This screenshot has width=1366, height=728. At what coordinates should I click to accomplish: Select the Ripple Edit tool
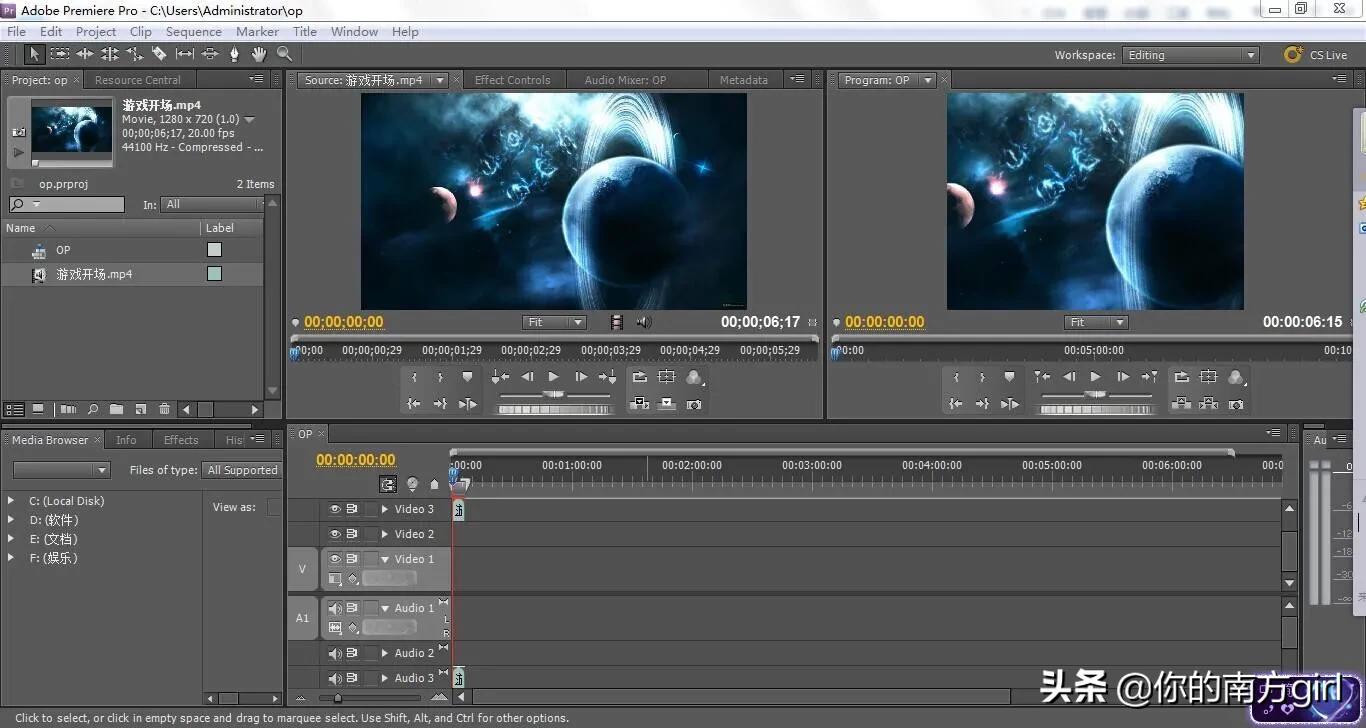(x=85, y=54)
